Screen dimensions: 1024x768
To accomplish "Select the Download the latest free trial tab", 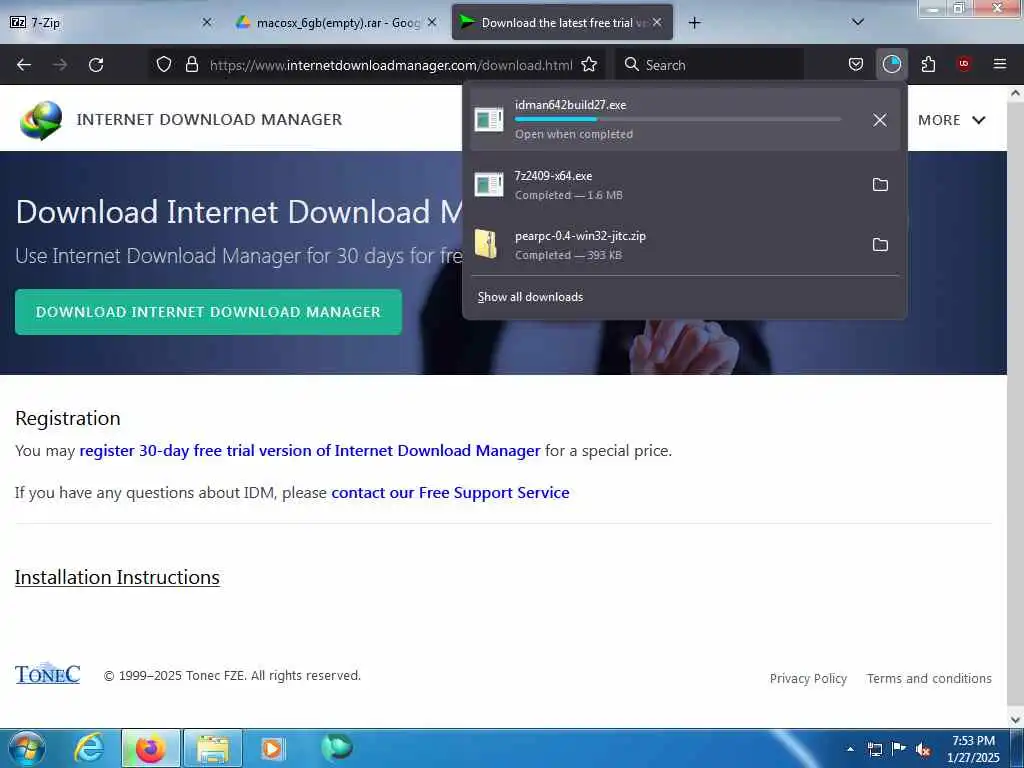I will coord(562,23).
